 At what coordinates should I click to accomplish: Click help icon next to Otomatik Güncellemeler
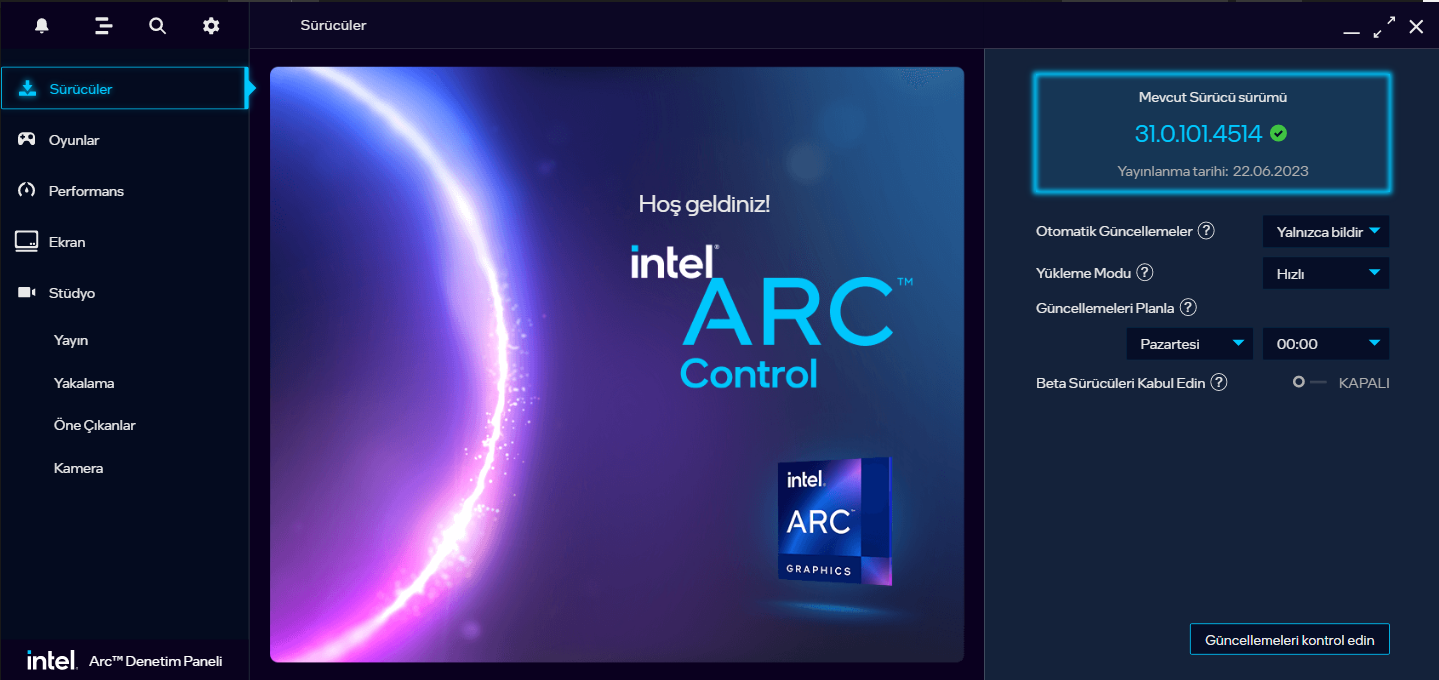[x=1206, y=231]
